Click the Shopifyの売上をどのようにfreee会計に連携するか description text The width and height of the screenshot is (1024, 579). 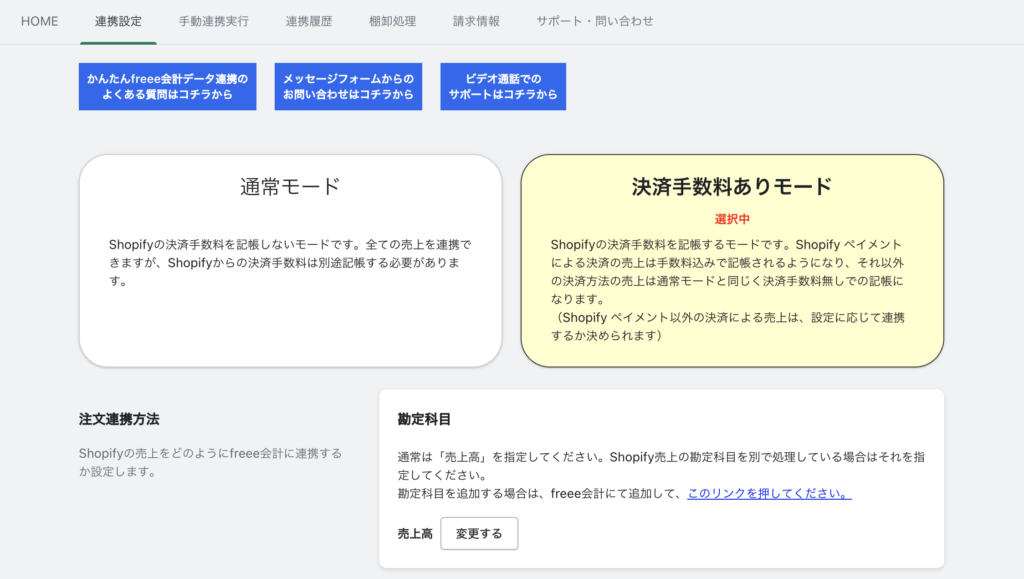click(x=210, y=462)
